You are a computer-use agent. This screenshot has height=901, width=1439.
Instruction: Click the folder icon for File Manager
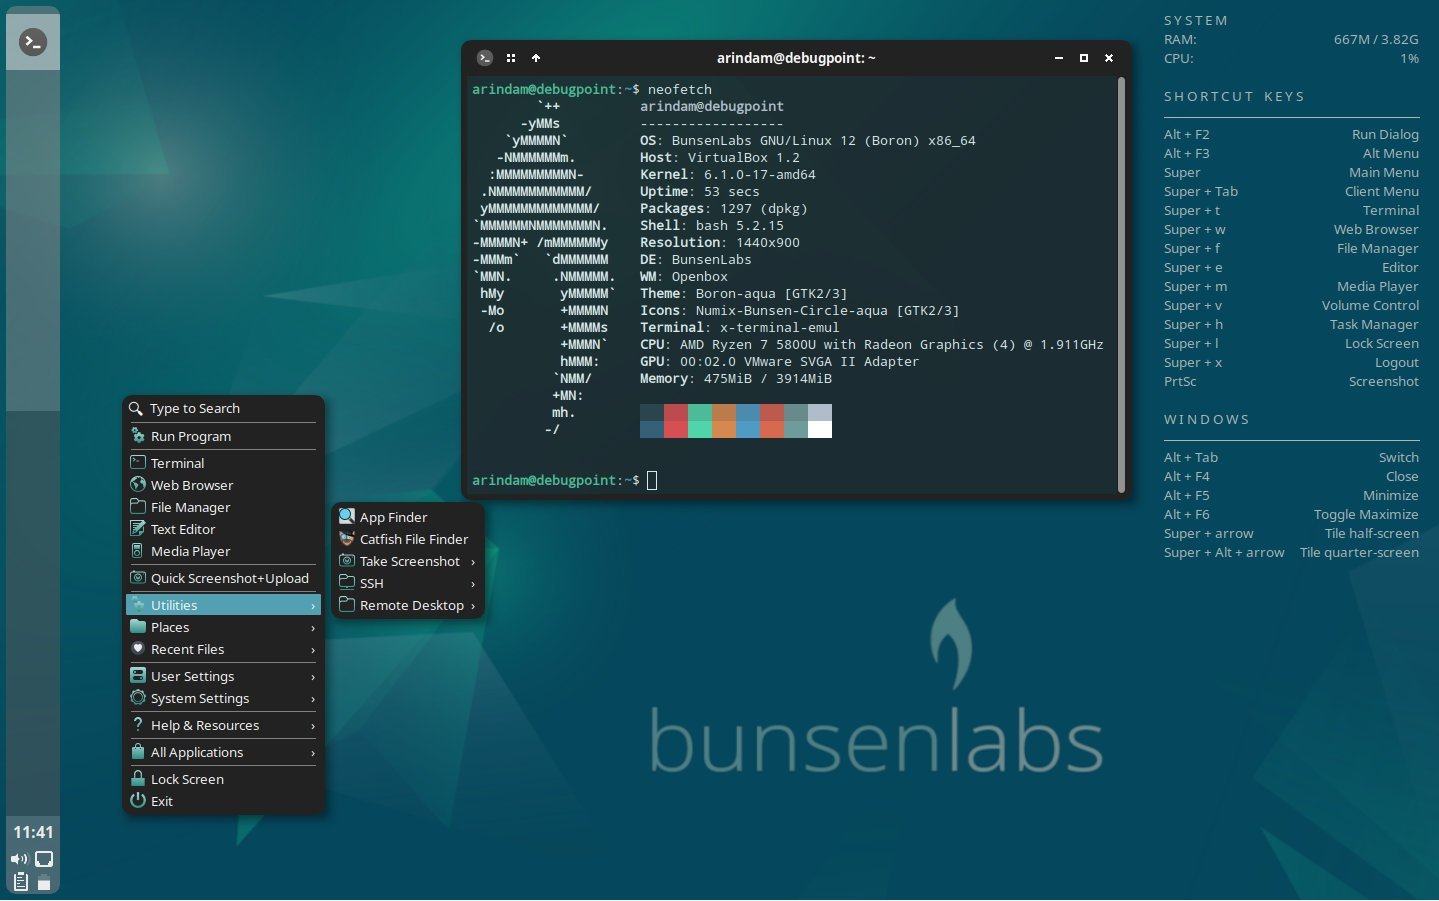pos(138,506)
